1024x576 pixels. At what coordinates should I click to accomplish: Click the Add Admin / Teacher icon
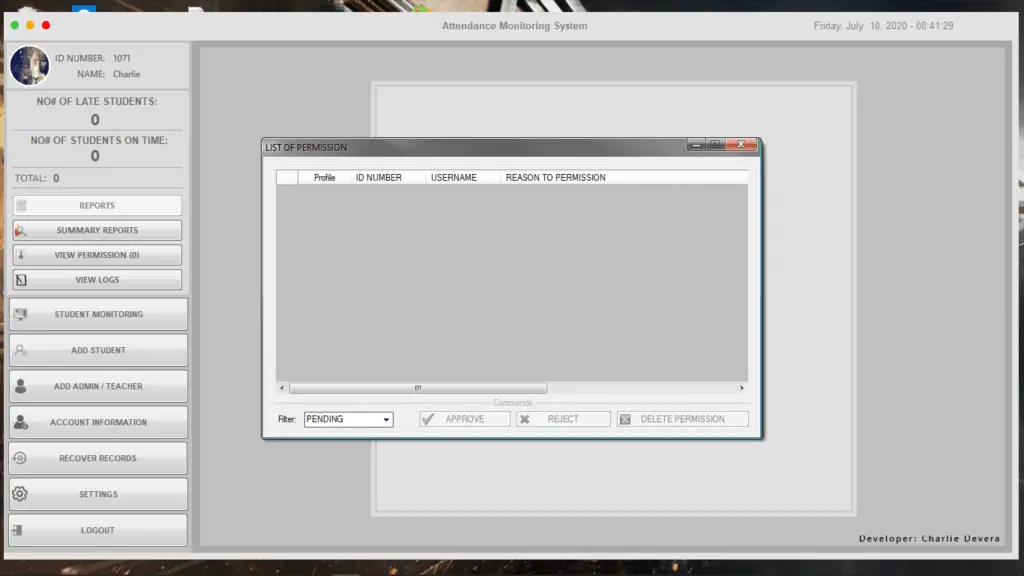click(21, 386)
